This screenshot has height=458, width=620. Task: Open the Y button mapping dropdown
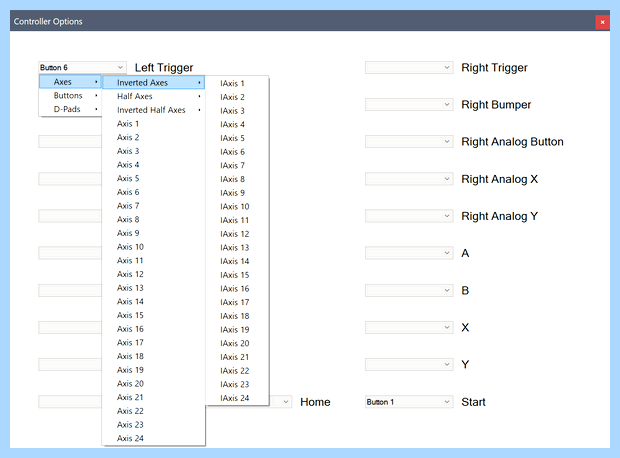click(409, 364)
